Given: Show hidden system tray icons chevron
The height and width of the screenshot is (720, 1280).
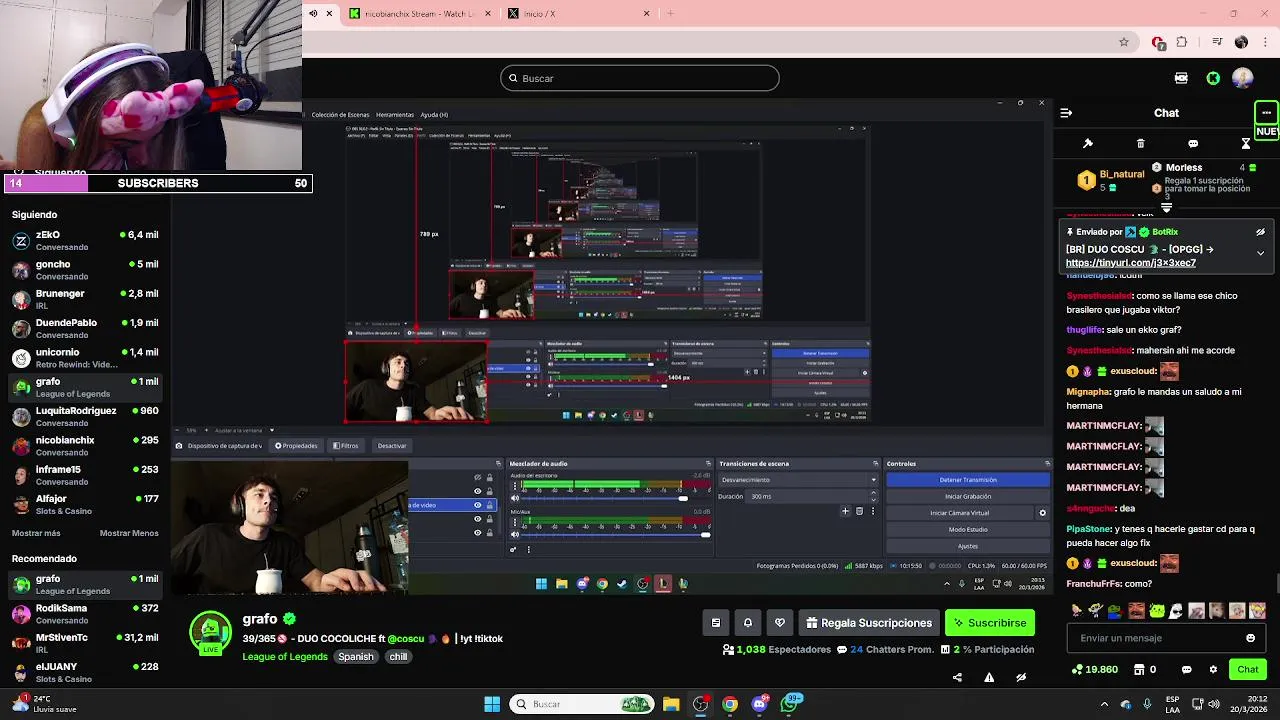Looking at the screenshot, I should point(1104,704).
